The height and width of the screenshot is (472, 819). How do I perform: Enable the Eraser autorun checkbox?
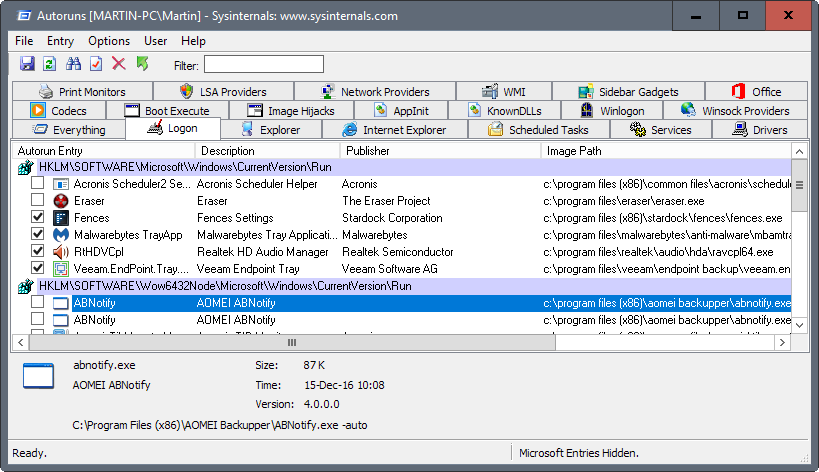37,200
